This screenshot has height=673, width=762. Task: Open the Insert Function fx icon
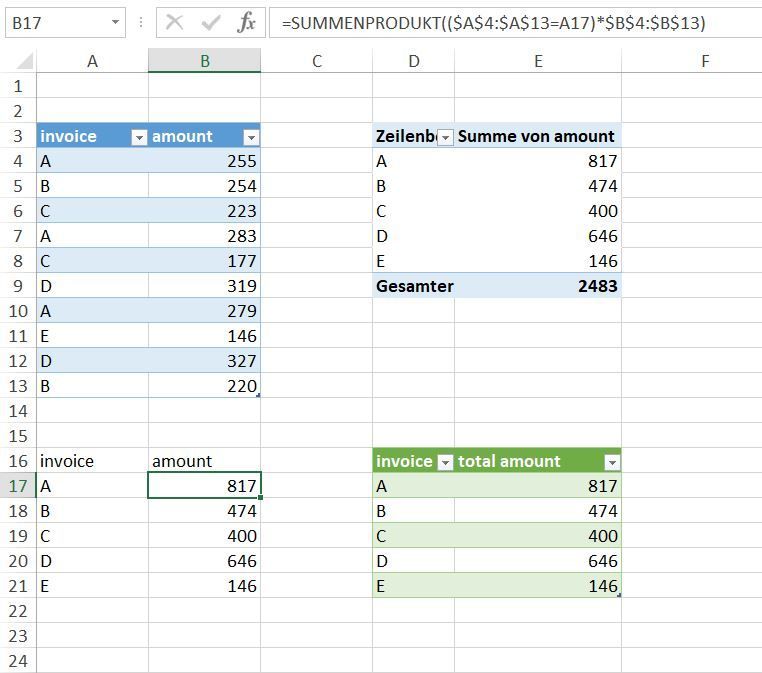click(246, 22)
